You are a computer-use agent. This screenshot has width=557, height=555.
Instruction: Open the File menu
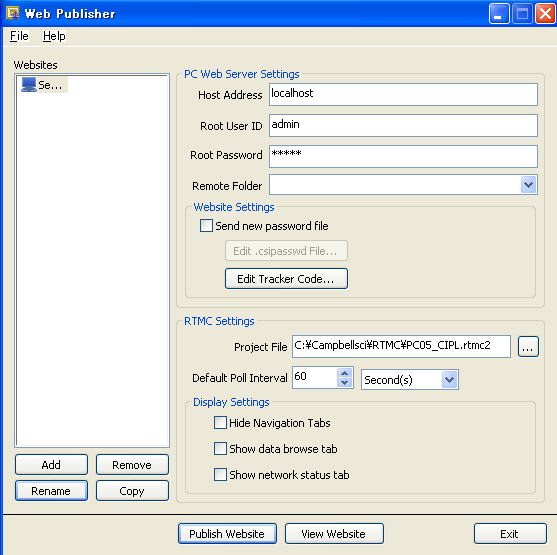pos(19,36)
